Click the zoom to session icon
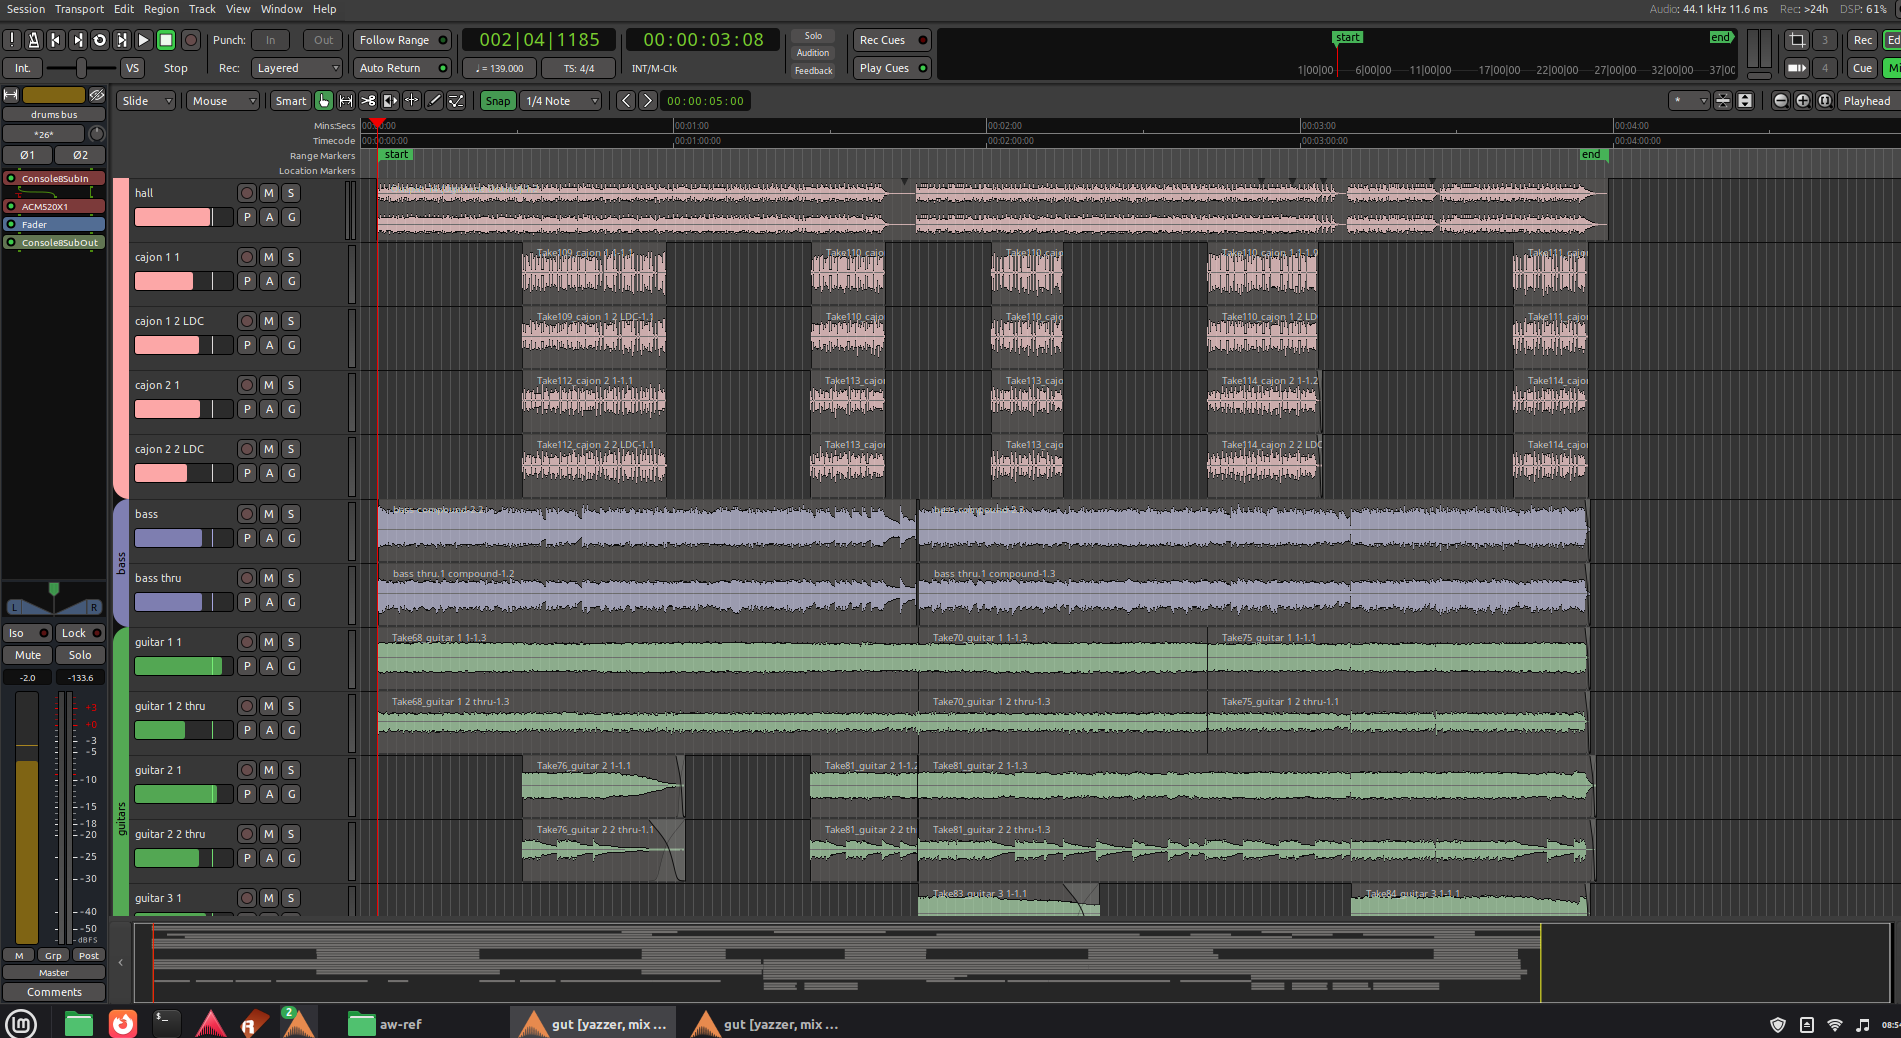The height and width of the screenshot is (1038, 1901). click(x=1824, y=101)
